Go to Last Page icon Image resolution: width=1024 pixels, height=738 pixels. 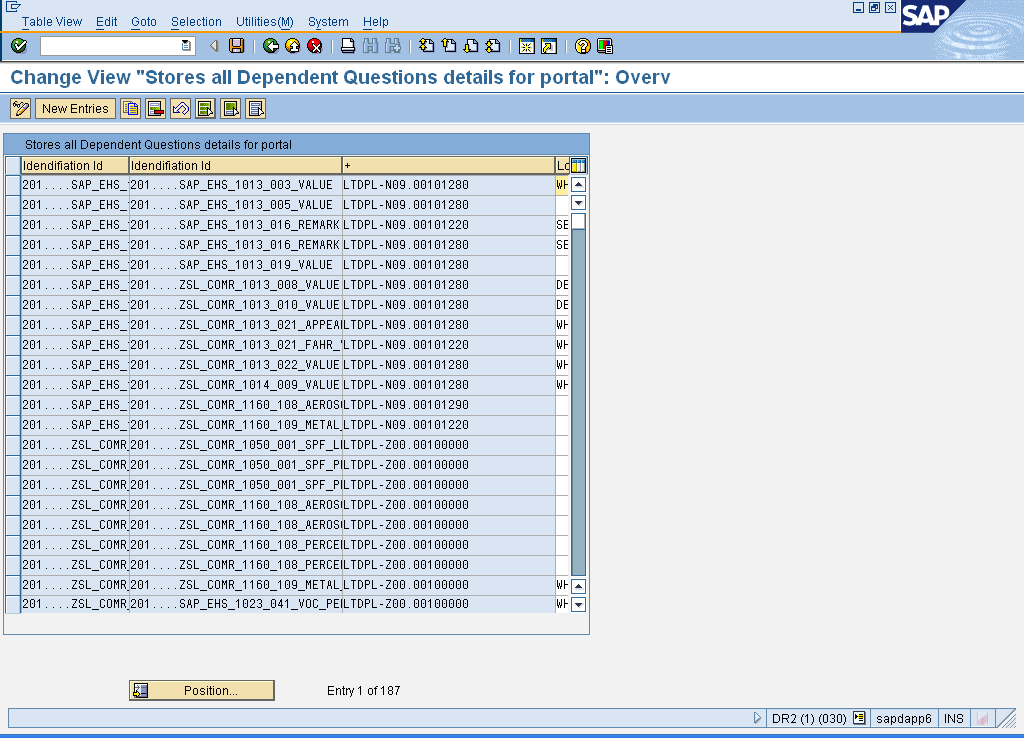493,46
